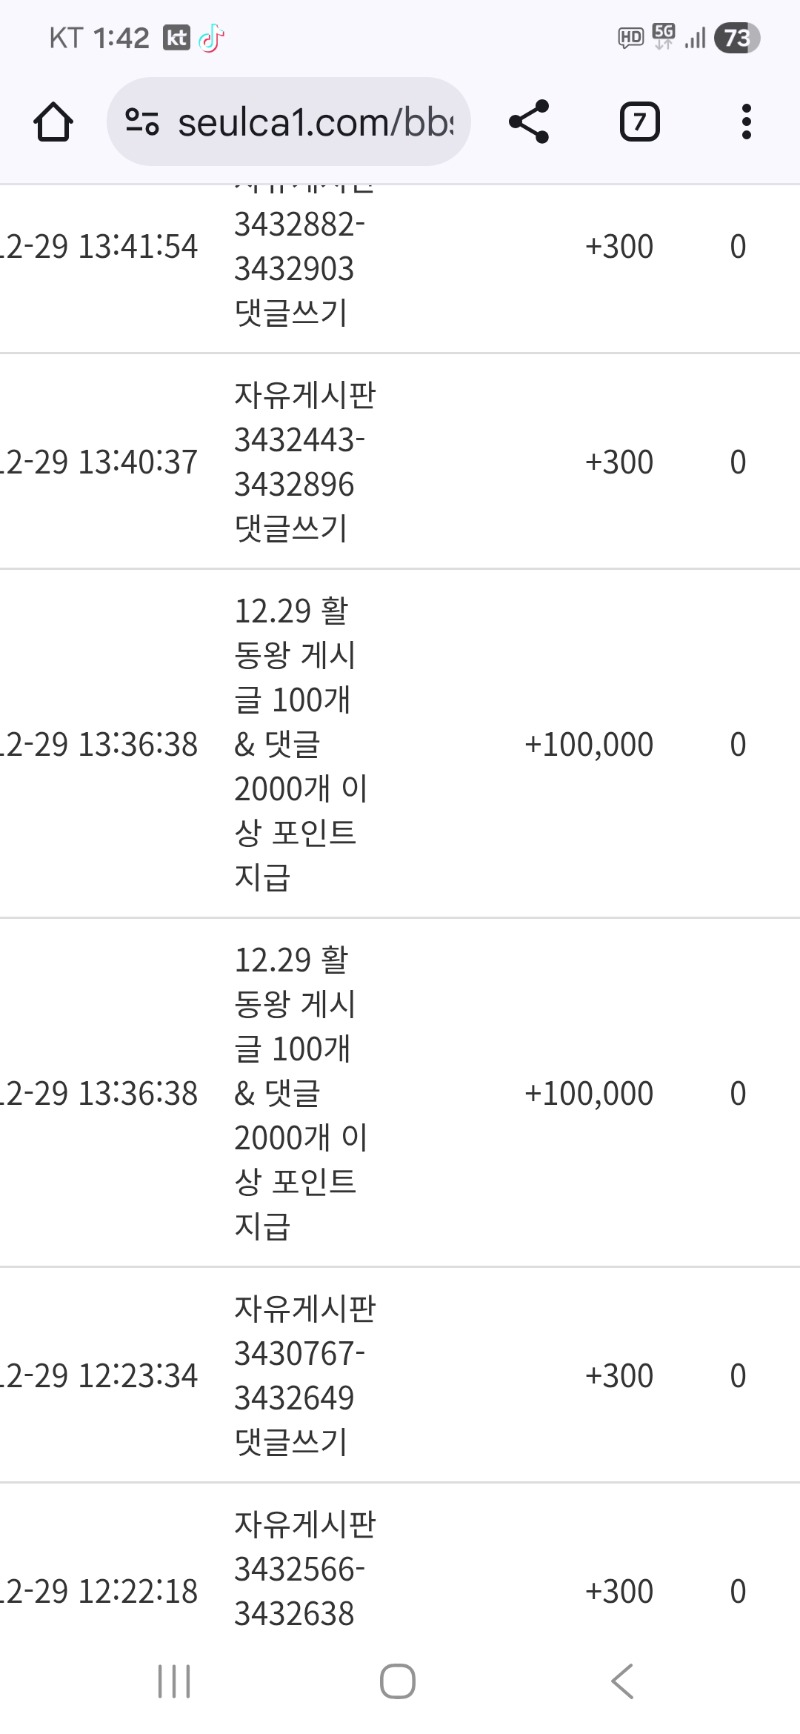
Task: Open site info icon in address bar
Action: 142,123
